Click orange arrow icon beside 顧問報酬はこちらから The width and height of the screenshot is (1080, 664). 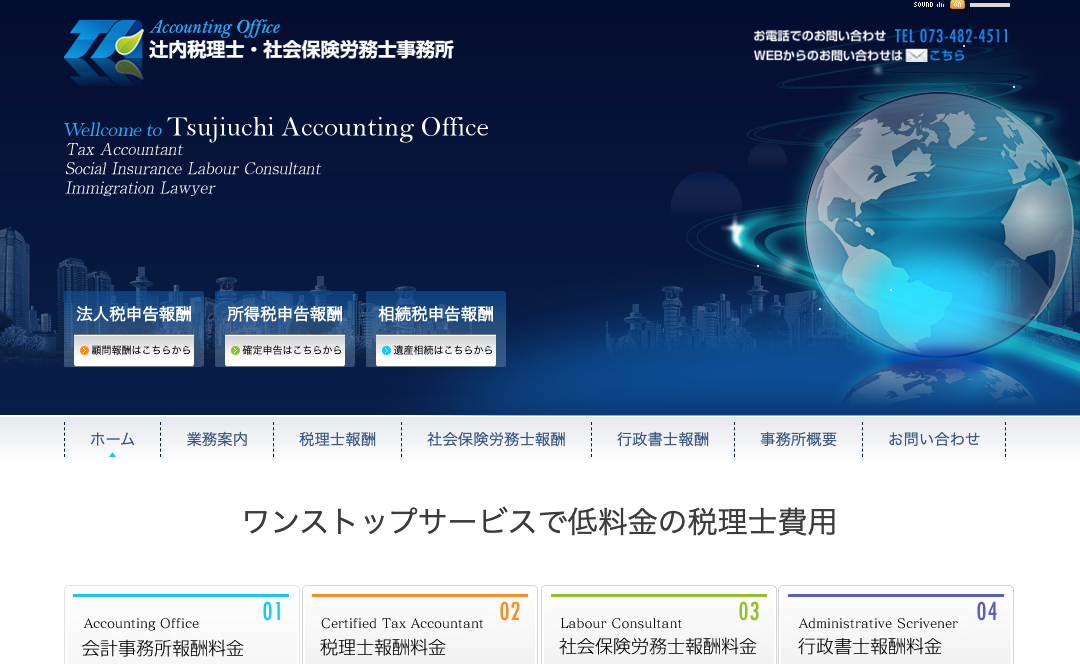click(85, 351)
